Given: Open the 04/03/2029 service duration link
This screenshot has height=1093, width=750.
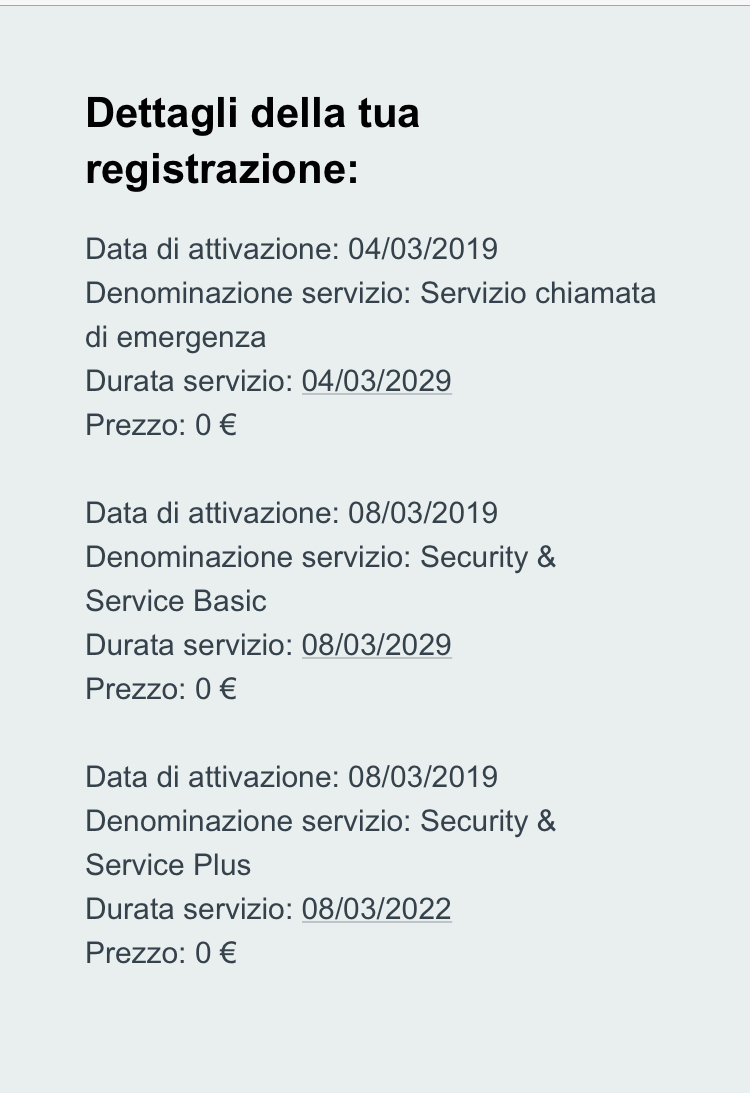Looking at the screenshot, I should point(376,381).
